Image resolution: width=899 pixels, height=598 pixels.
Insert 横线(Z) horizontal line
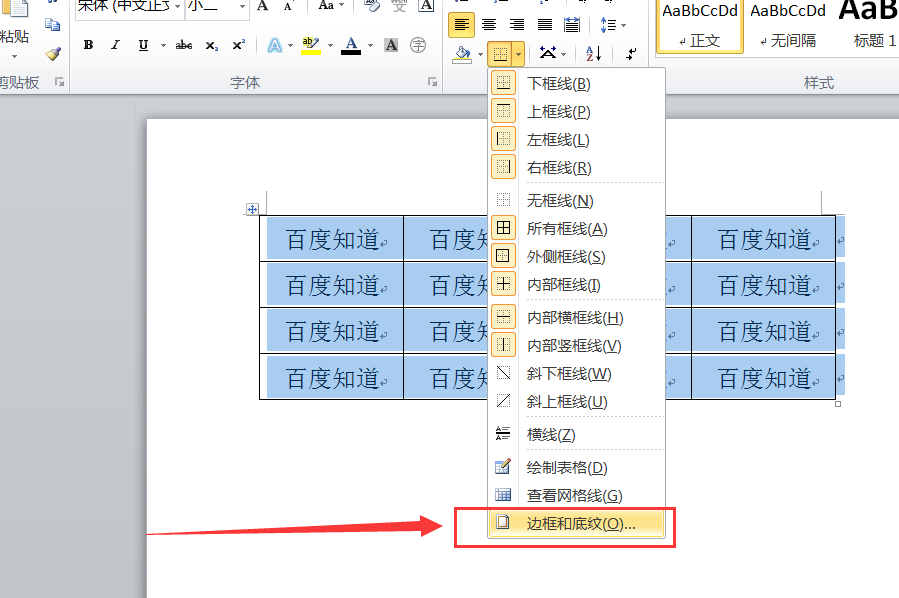[577, 435]
